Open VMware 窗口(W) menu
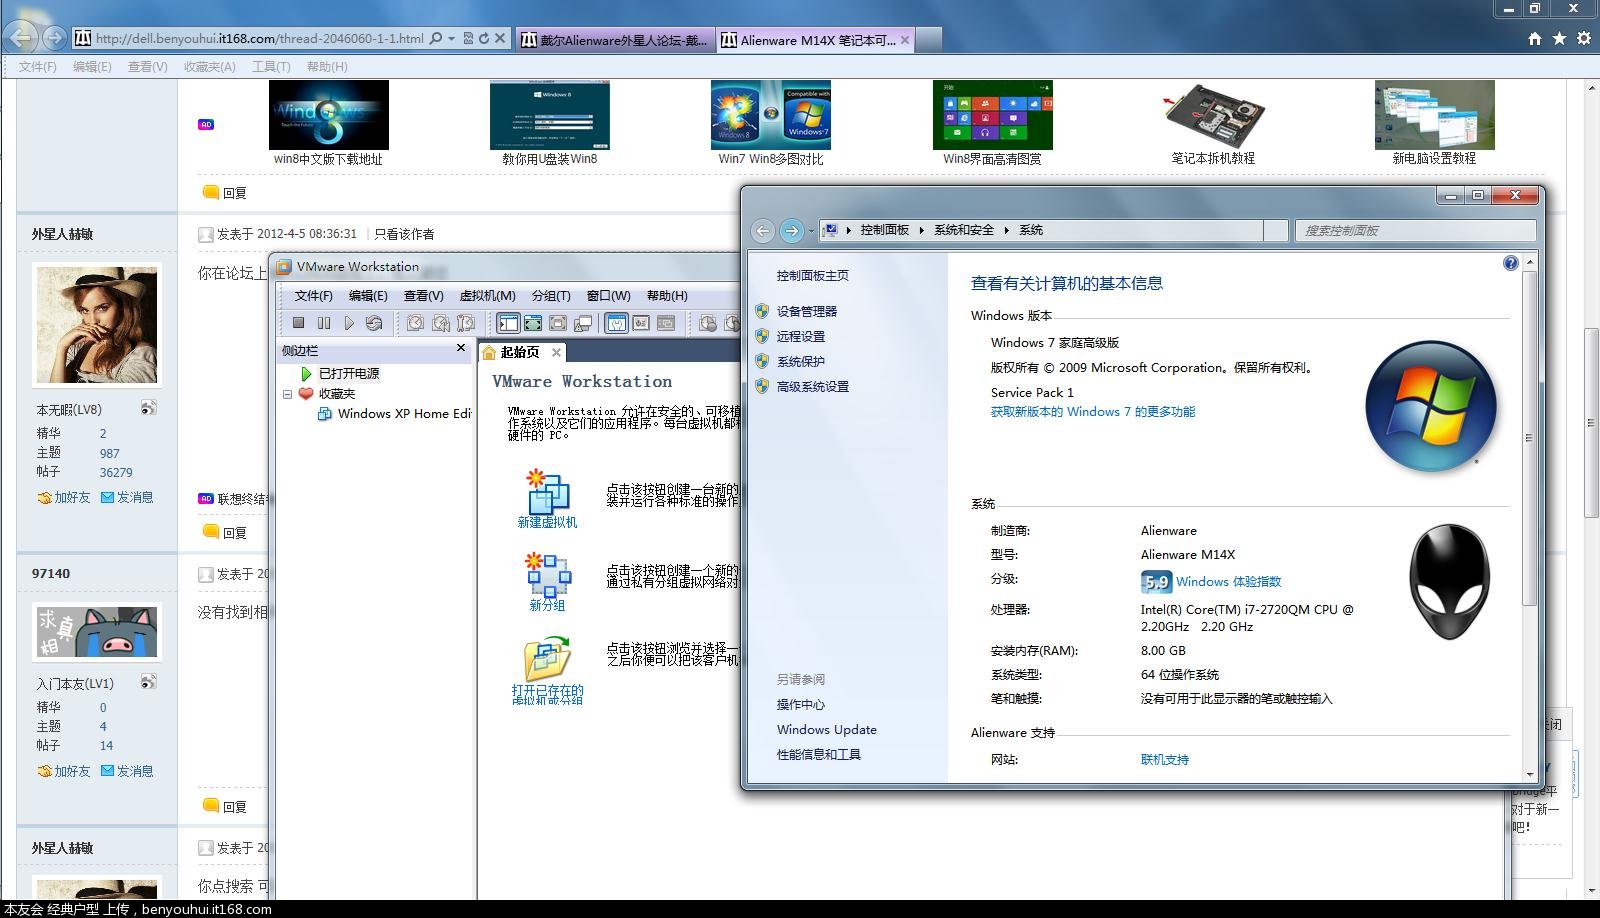This screenshot has width=1600, height=918. point(608,296)
